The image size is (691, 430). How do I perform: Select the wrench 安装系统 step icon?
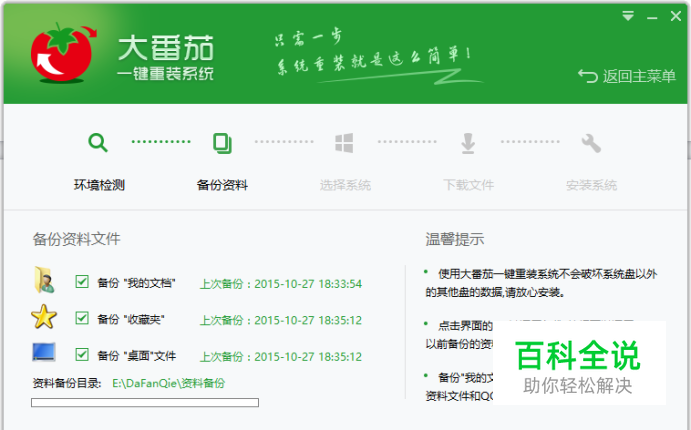(x=591, y=143)
